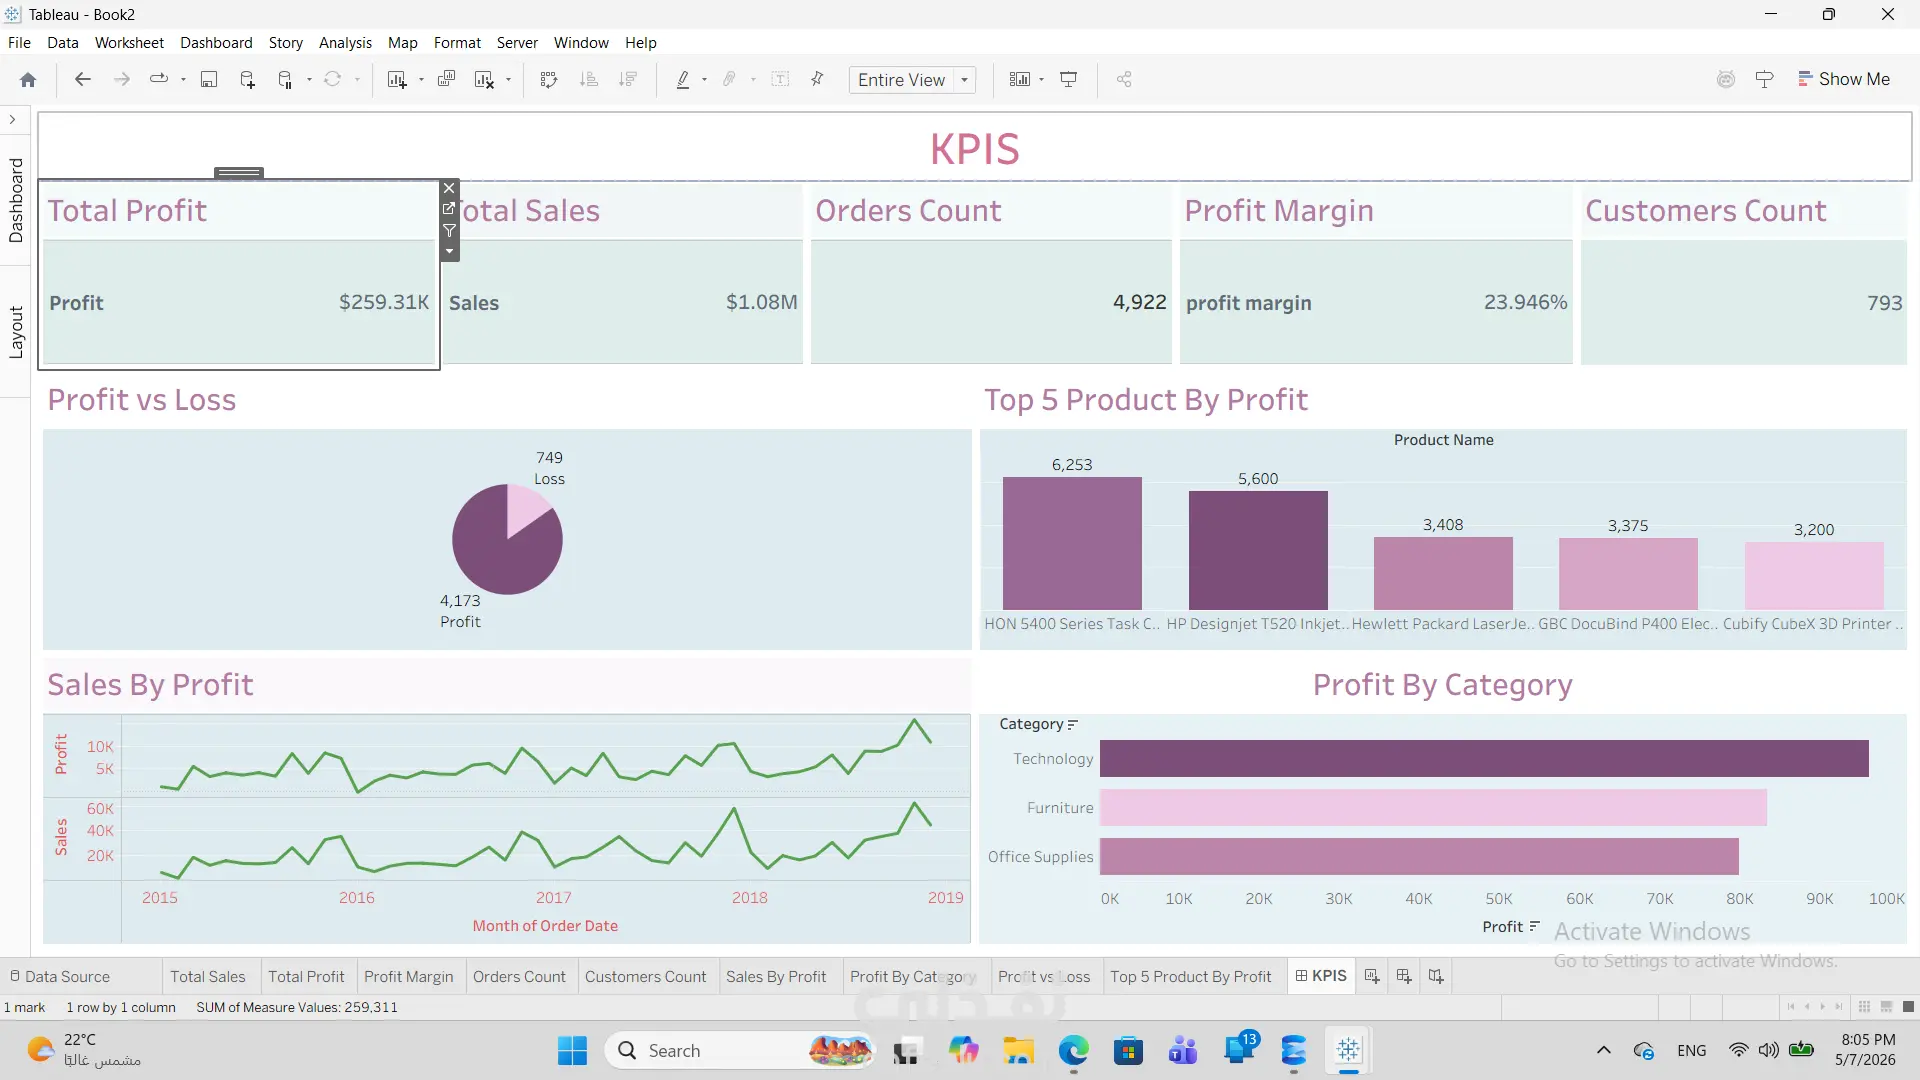The image size is (1920, 1080).
Task: Open the Dashboard menu
Action: point(216,43)
